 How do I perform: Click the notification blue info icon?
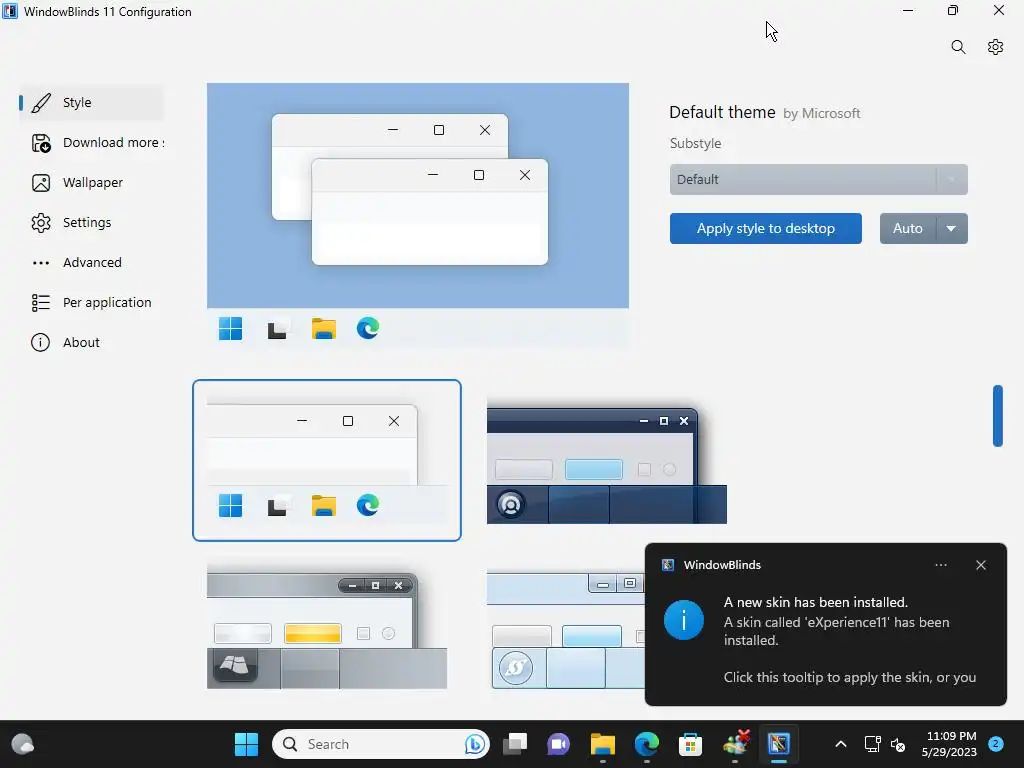click(x=684, y=620)
